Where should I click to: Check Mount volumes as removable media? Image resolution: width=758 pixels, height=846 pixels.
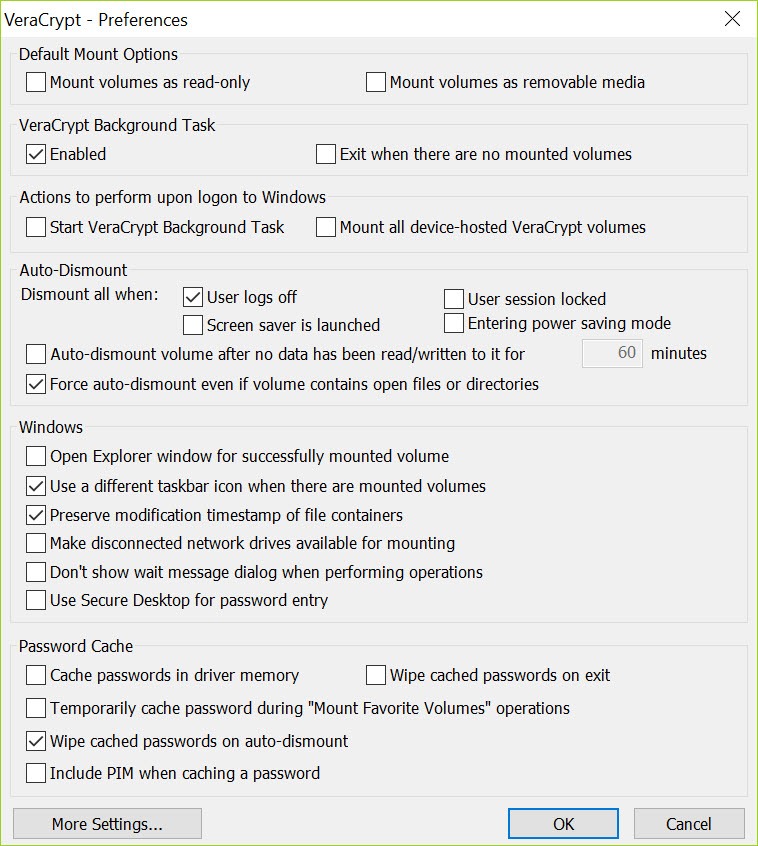click(x=375, y=82)
